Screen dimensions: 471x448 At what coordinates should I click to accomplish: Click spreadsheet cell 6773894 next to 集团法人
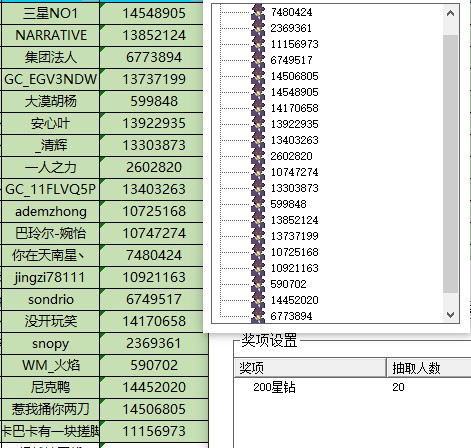click(x=151, y=57)
